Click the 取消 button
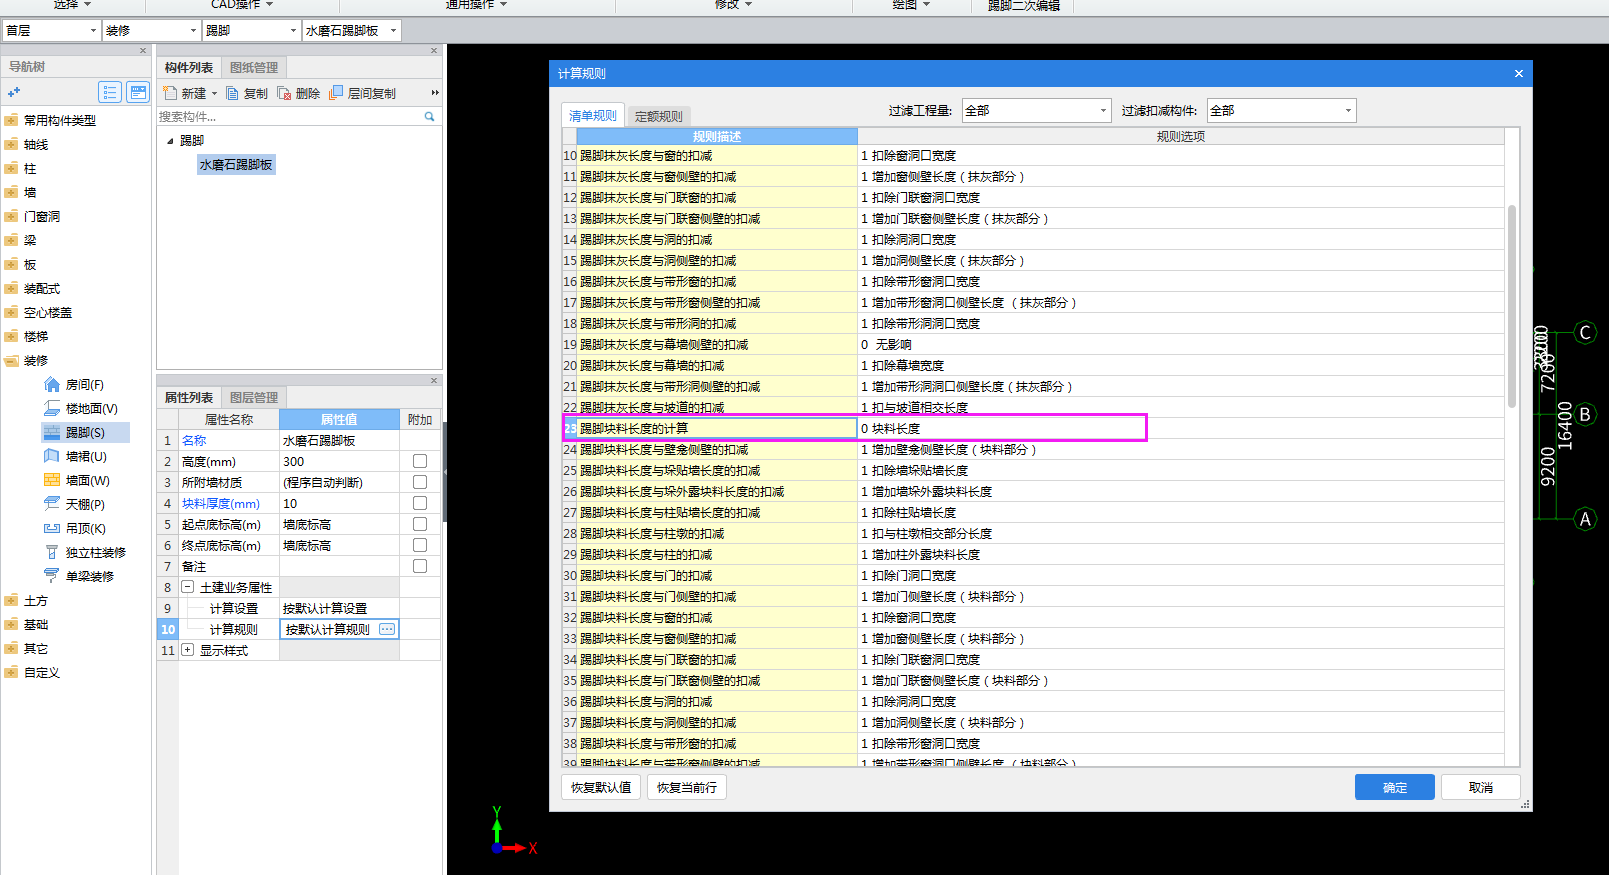Viewport: 1609px width, 875px height. tap(1481, 787)
